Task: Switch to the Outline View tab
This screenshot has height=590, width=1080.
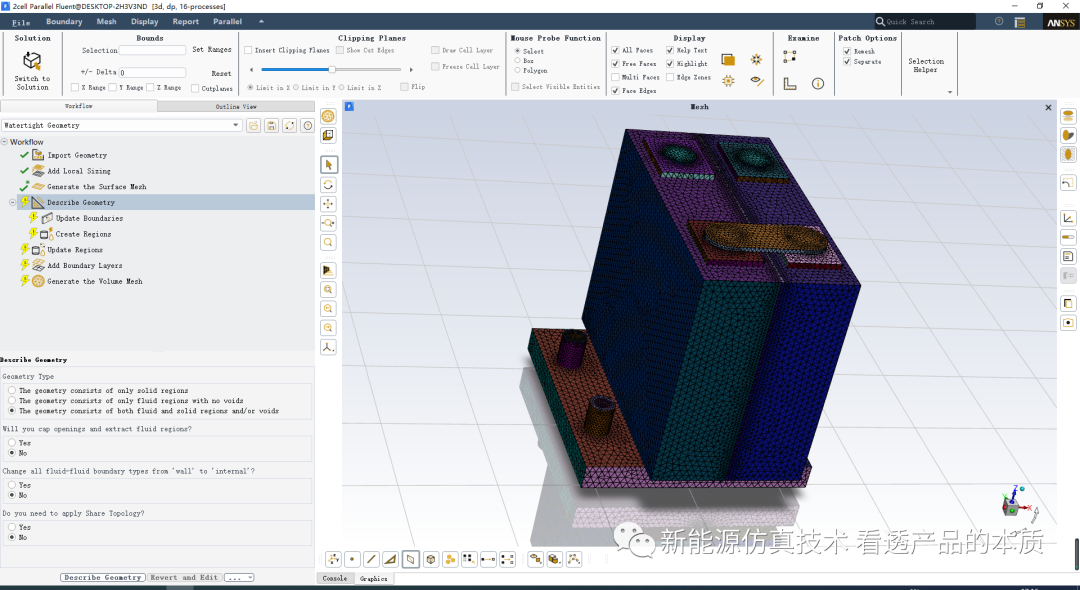Action: (236, 106)
